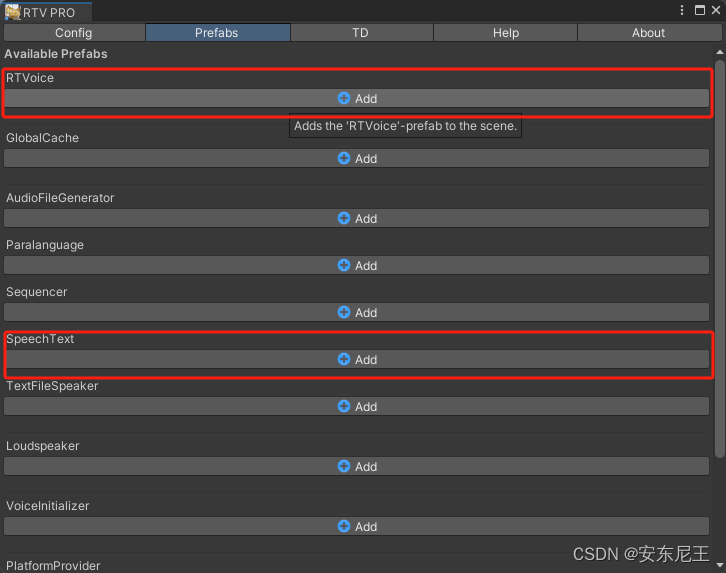Close the RTV PRO window
This screenshot has width=726, height=573.
tap(716, 10)
